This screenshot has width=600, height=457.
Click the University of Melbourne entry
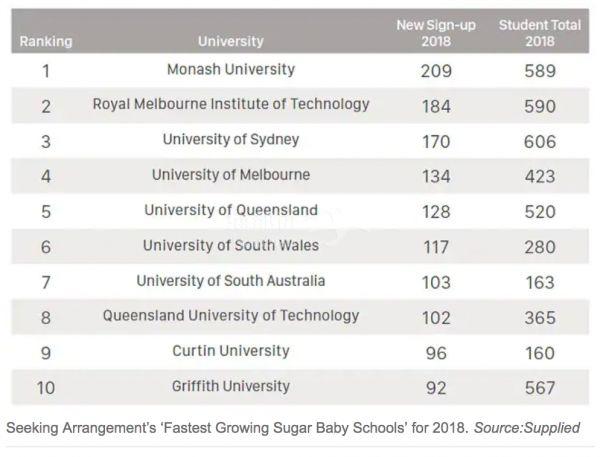tap(231, 175)
